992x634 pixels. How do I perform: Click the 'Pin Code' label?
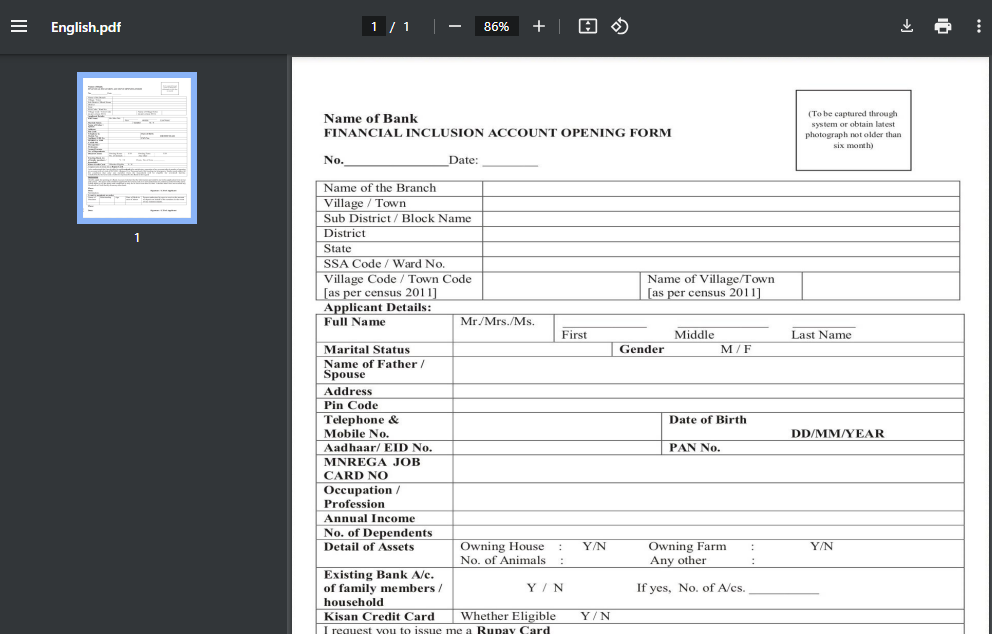[350, 406]
